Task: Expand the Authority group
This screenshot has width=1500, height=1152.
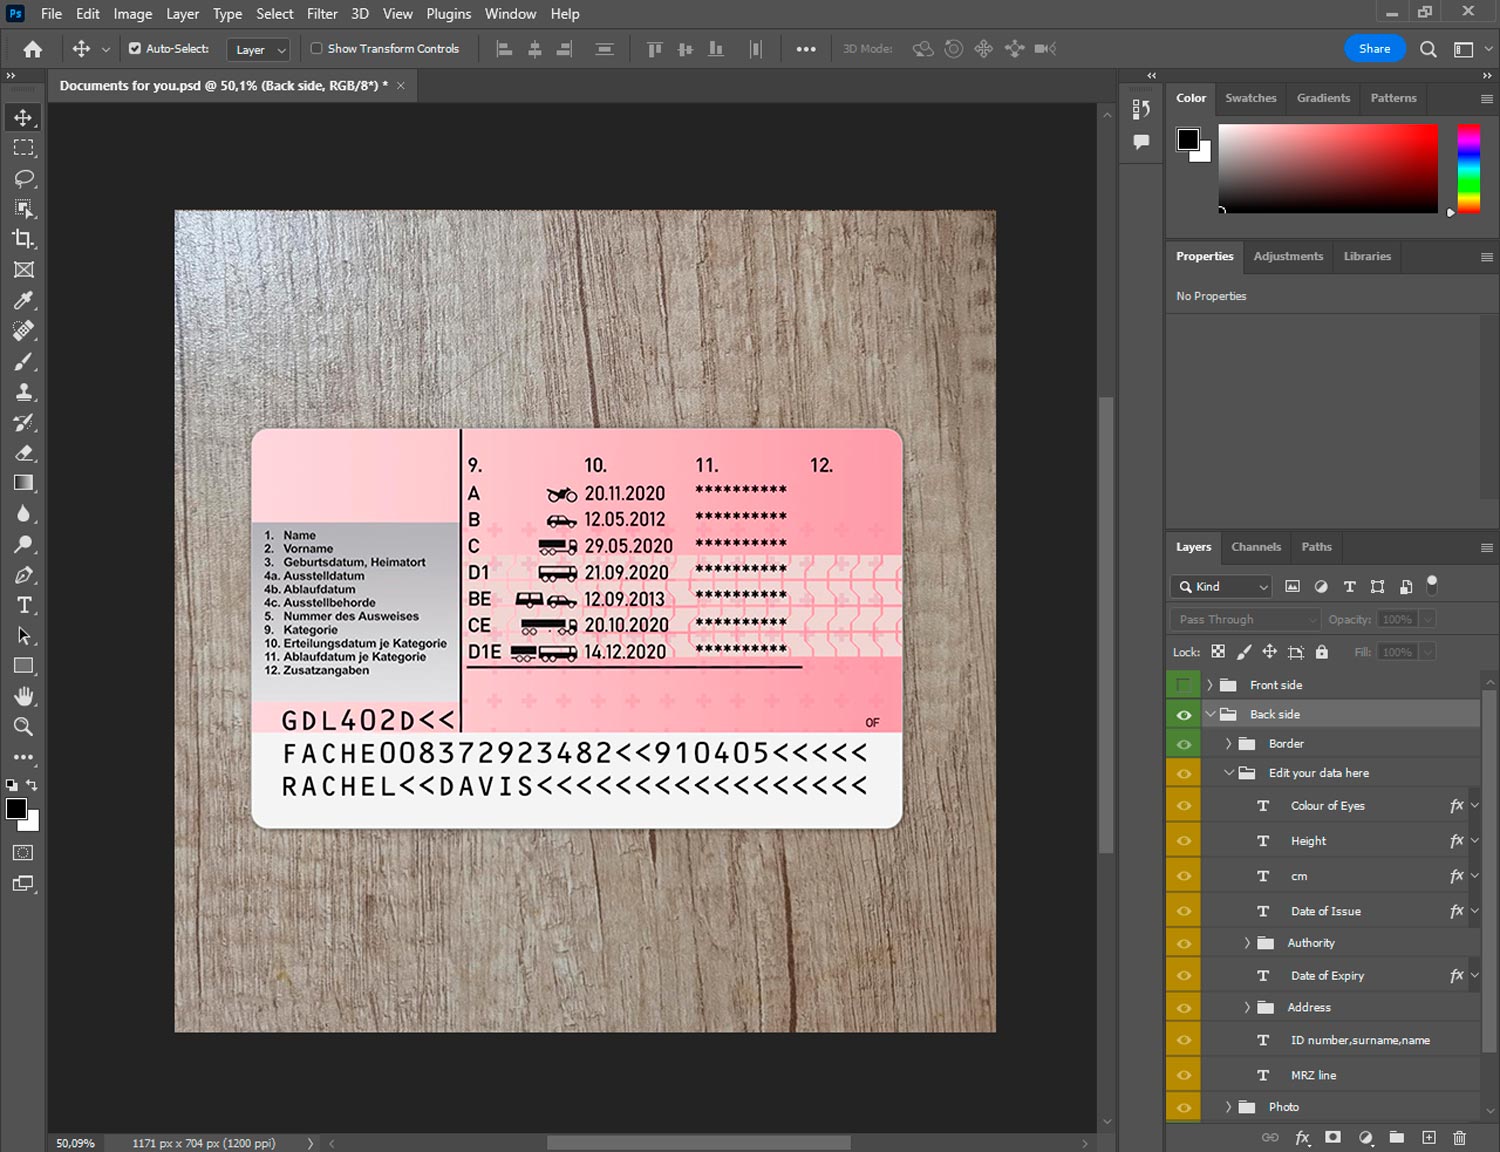Action: [1247, 943]
